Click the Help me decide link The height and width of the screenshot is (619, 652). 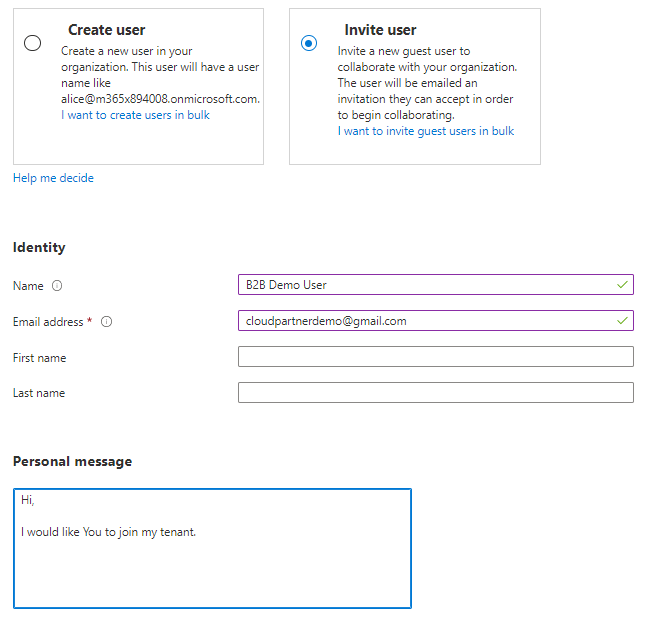click(53, 178)
